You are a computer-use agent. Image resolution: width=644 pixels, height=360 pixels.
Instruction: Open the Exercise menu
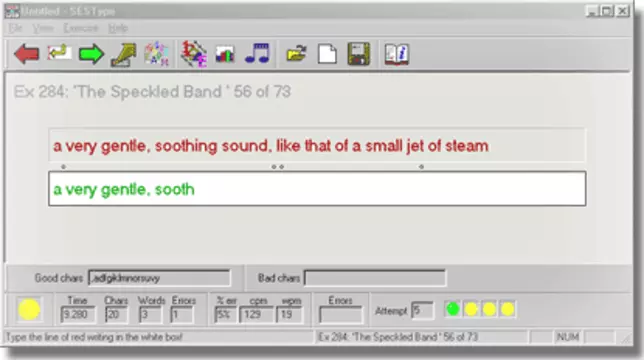80,28
